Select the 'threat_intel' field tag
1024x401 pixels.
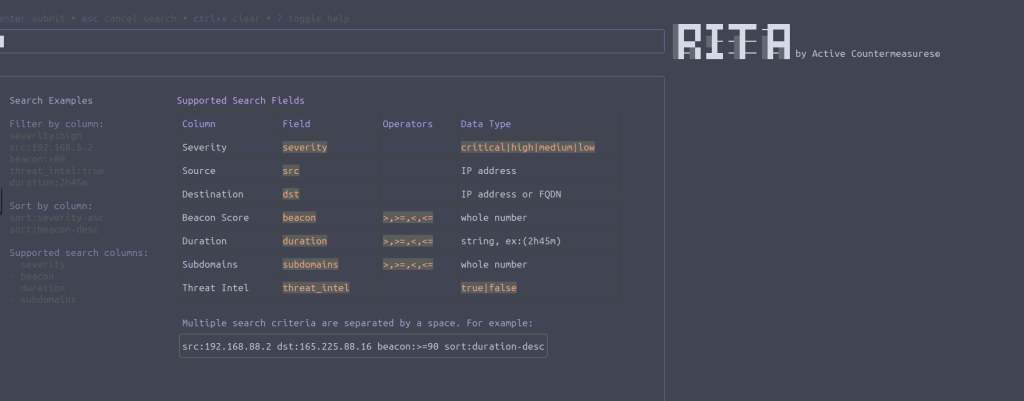(x=314, y=288)
